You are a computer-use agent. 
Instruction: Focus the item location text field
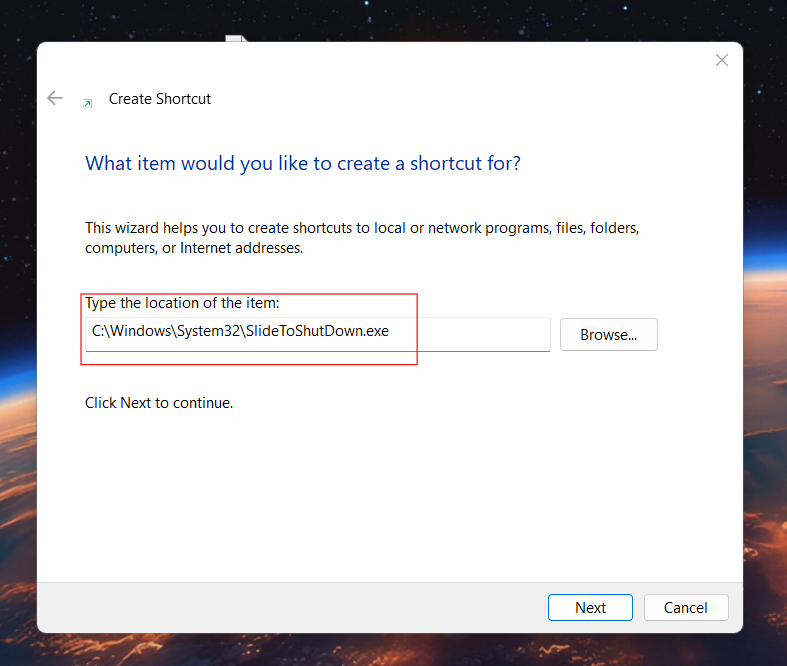click(x=470, y=332)
